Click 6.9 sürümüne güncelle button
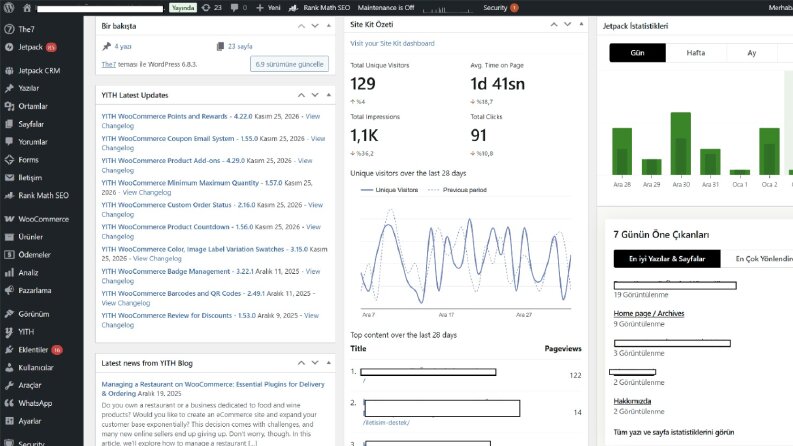 pyautogui.click(x=289, y=64)
